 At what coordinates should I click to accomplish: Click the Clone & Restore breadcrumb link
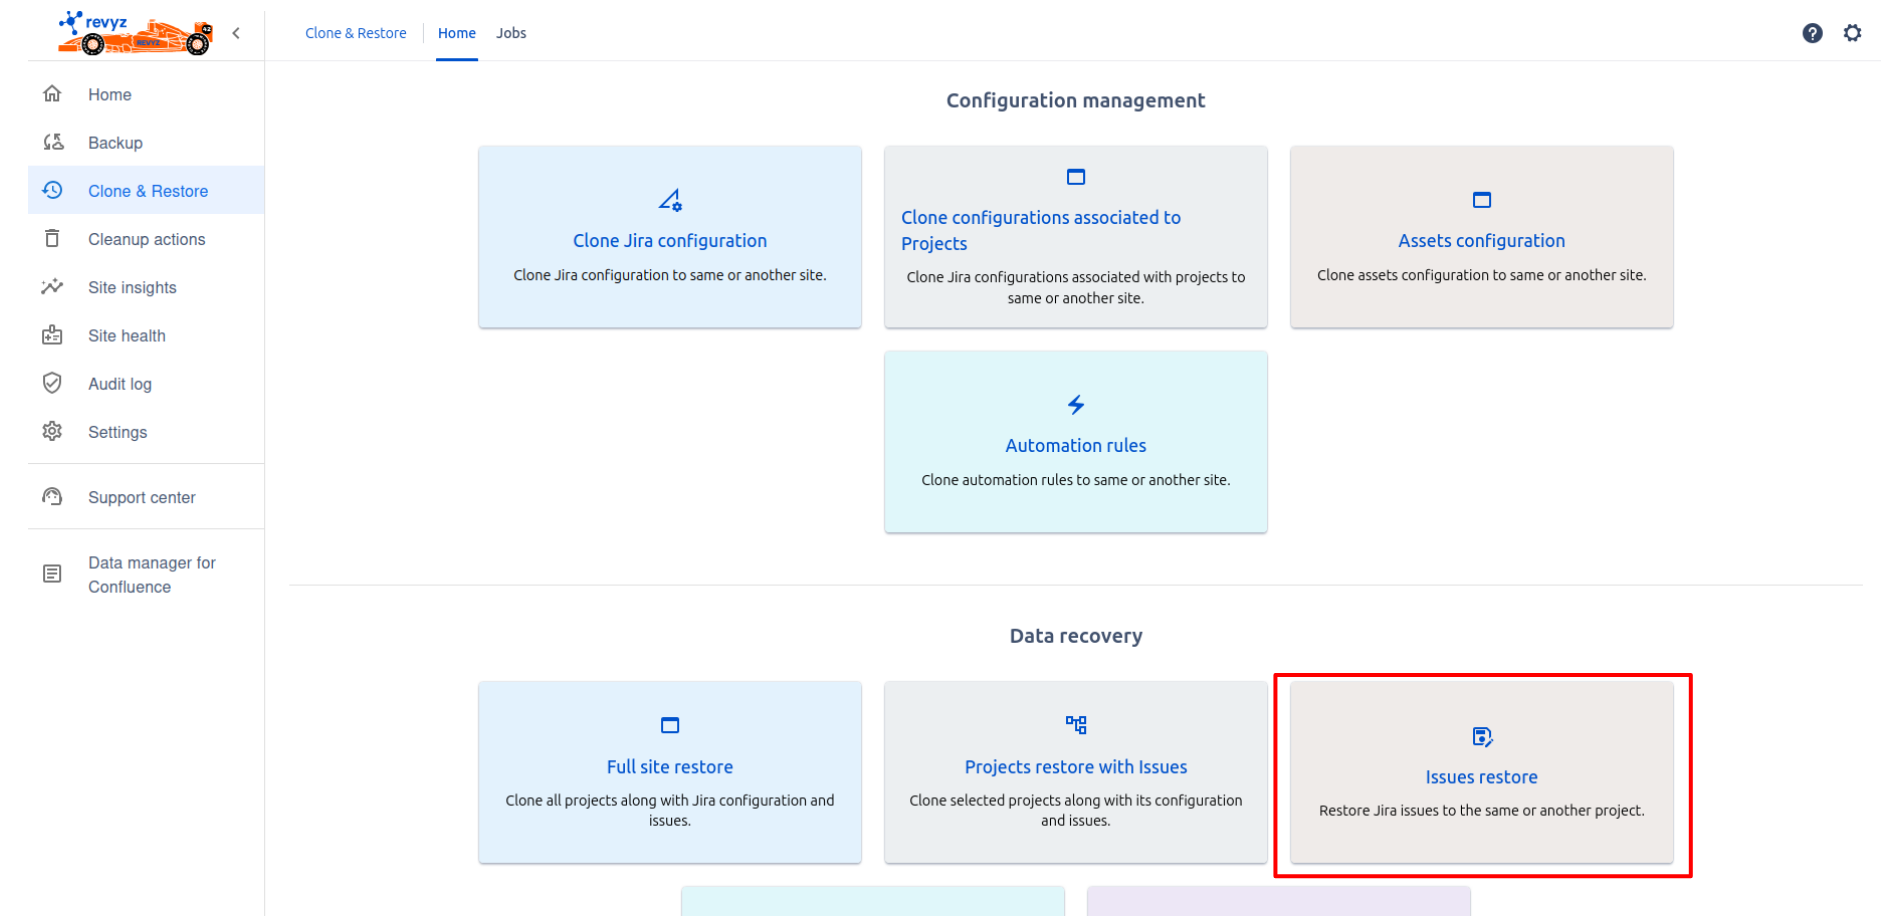(x=355, y=33)
